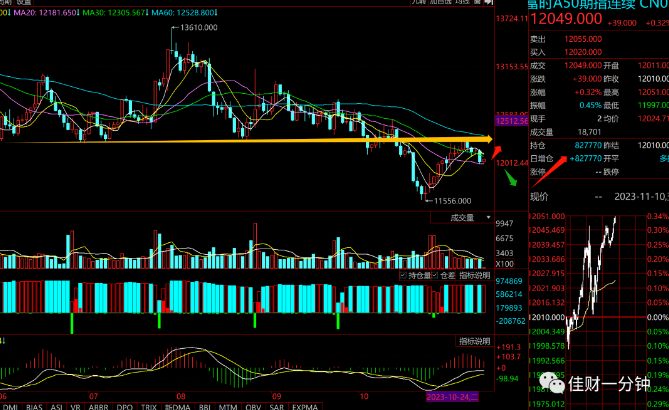The image size is (669, 410).
Task: Click the X100 volume scale label
Action: 505,264
